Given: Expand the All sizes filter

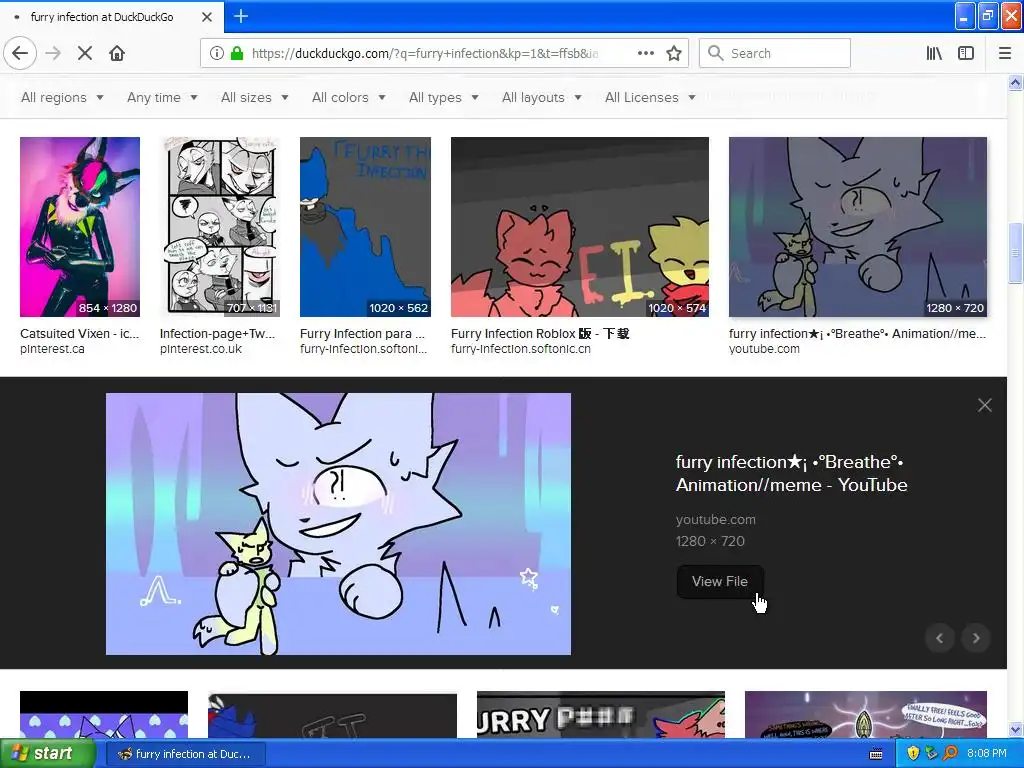Looking at the screenshot, I should 254,97.
